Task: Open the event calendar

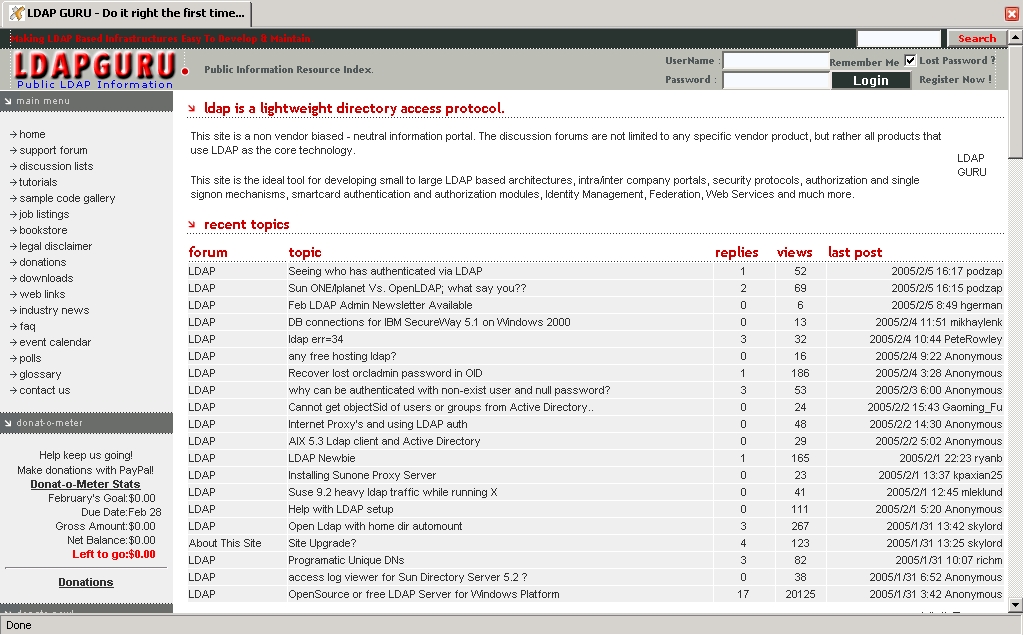Action: click(55, 342)
